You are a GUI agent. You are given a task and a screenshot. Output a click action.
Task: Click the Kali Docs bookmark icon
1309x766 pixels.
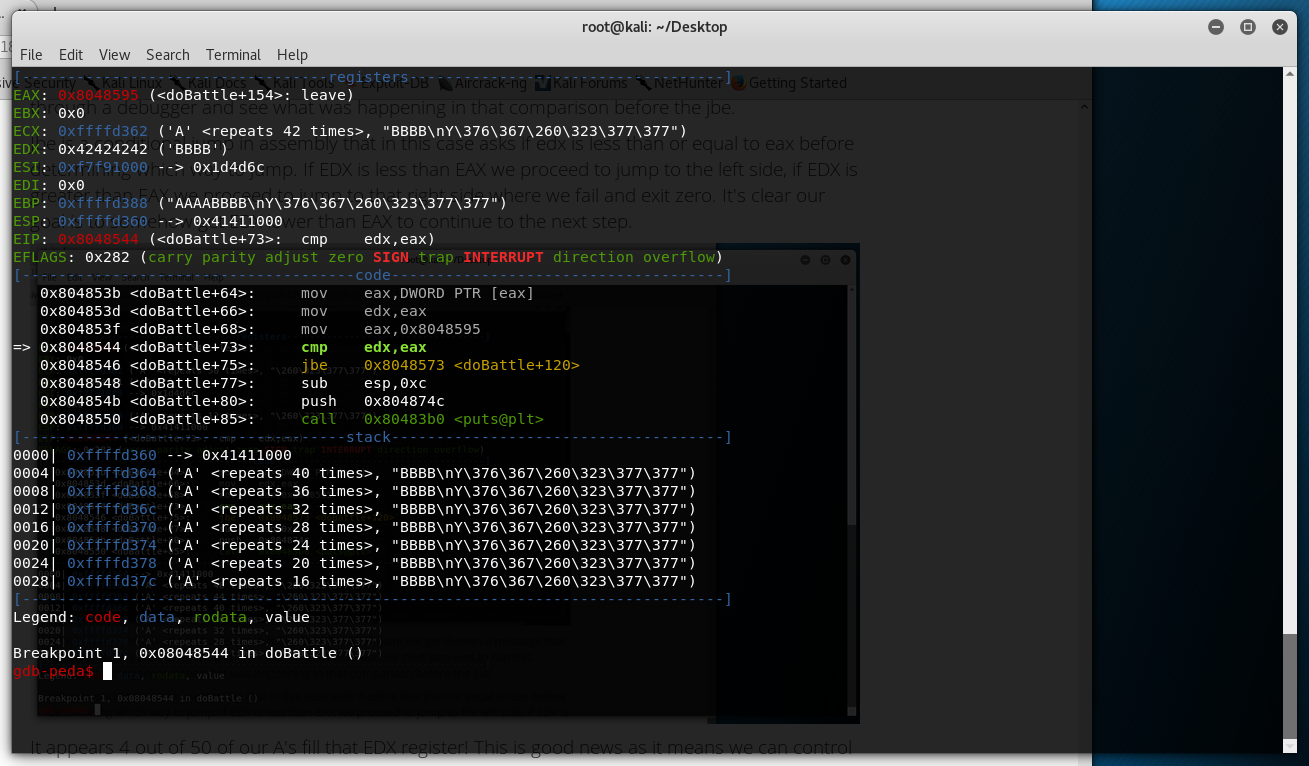click(176, 83)
